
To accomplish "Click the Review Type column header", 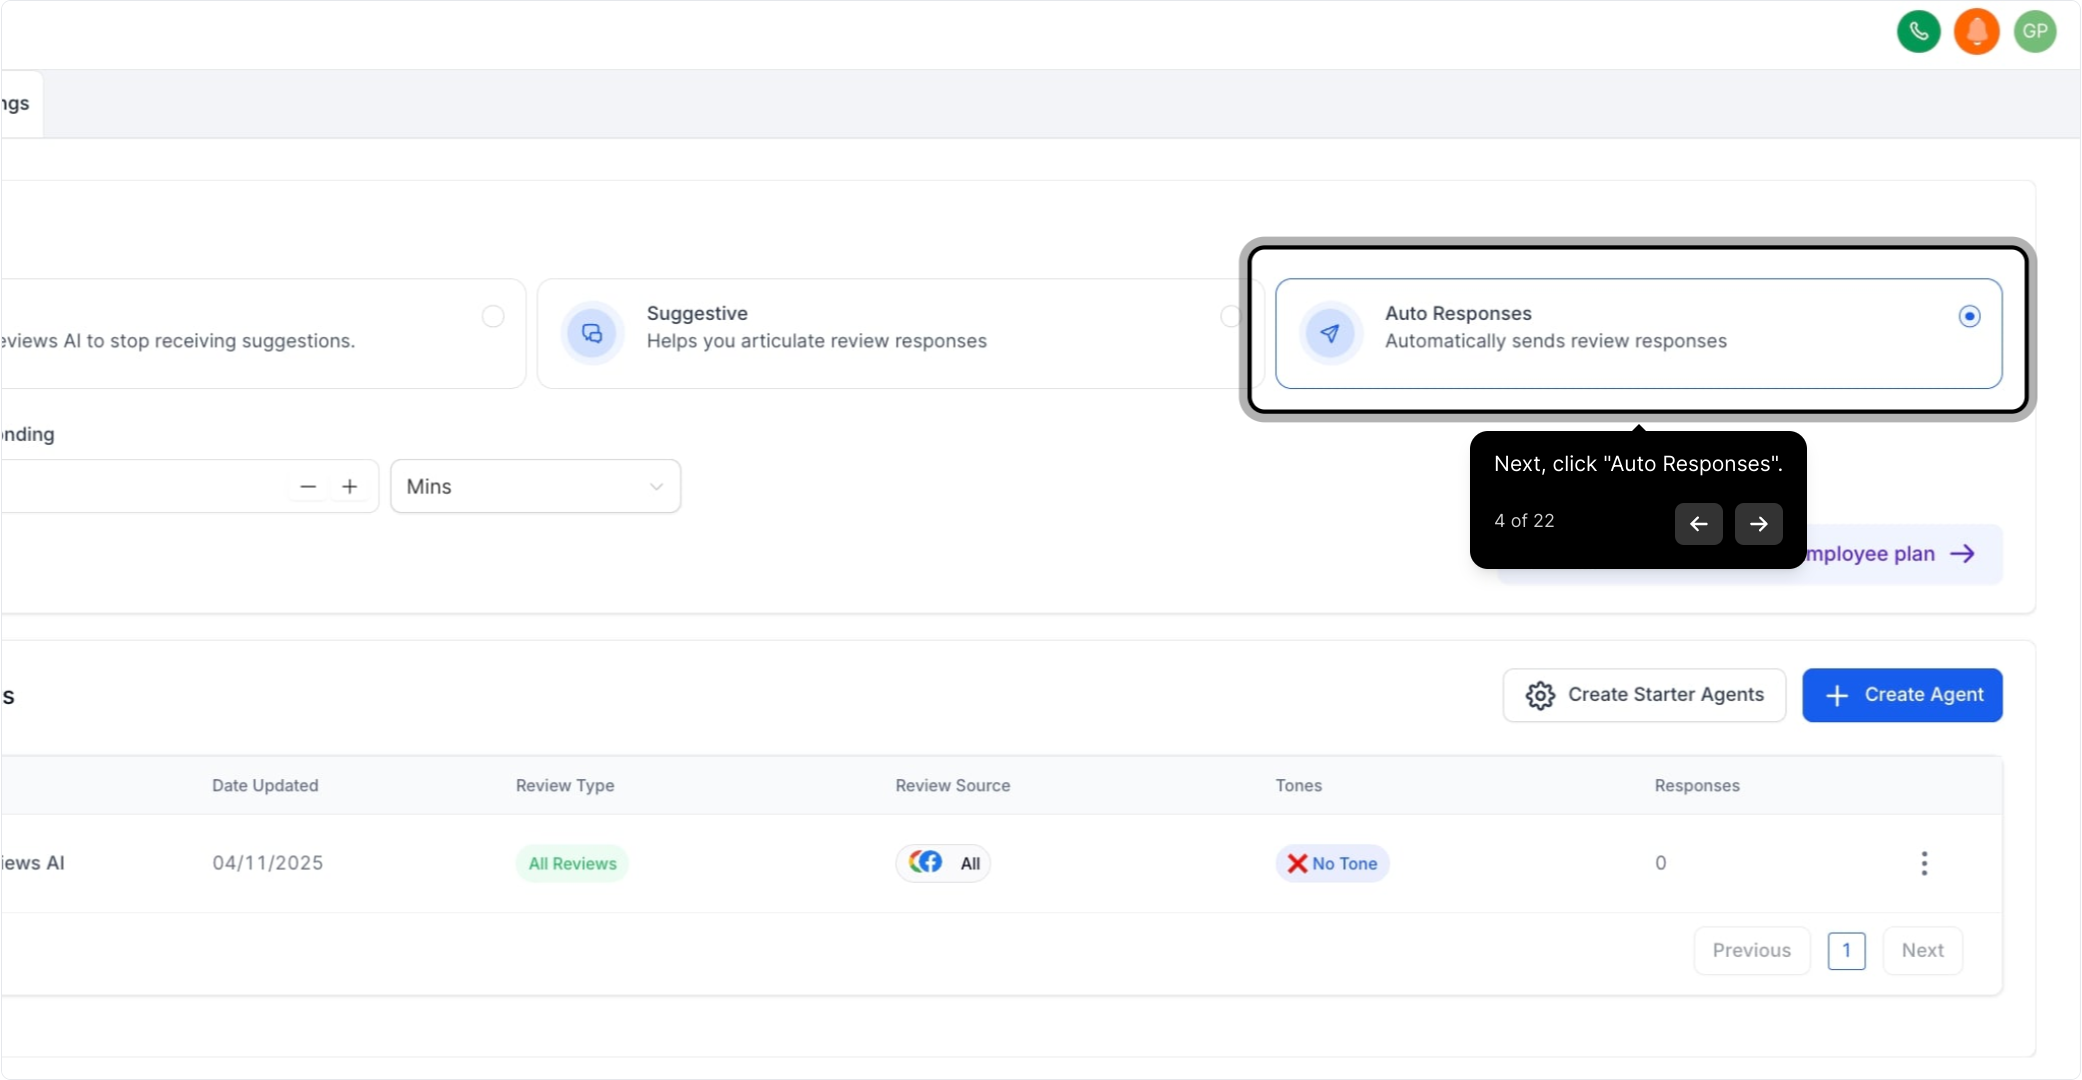I will [565, 786].
